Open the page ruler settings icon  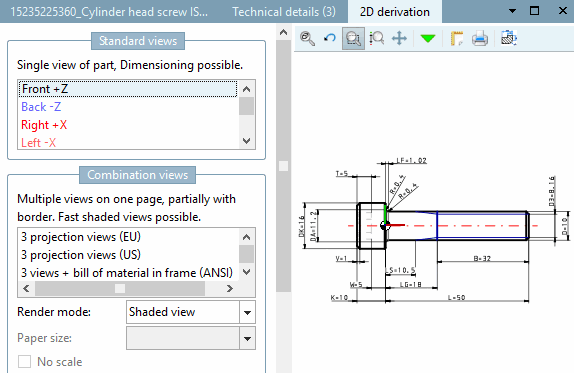456,38
